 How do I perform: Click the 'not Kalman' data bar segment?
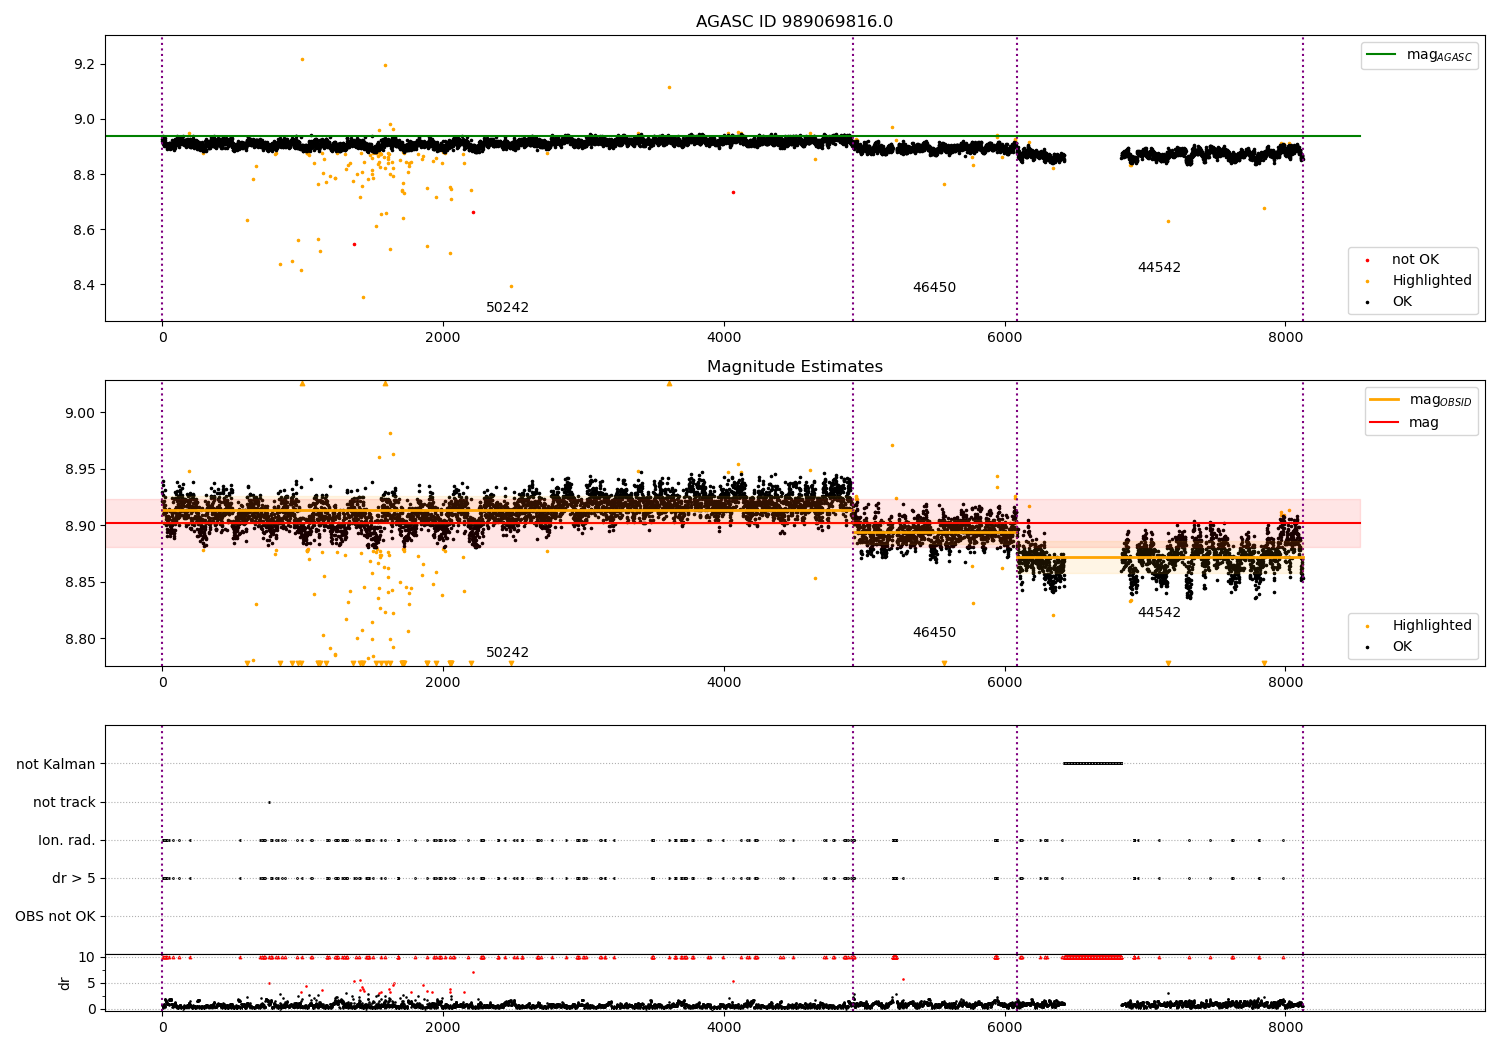(x=1093, y=764)
